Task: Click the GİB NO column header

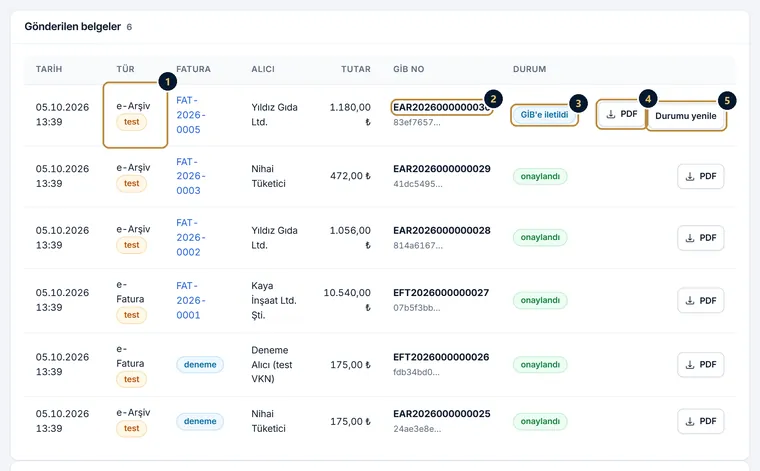Action: [x=409, y=69]
